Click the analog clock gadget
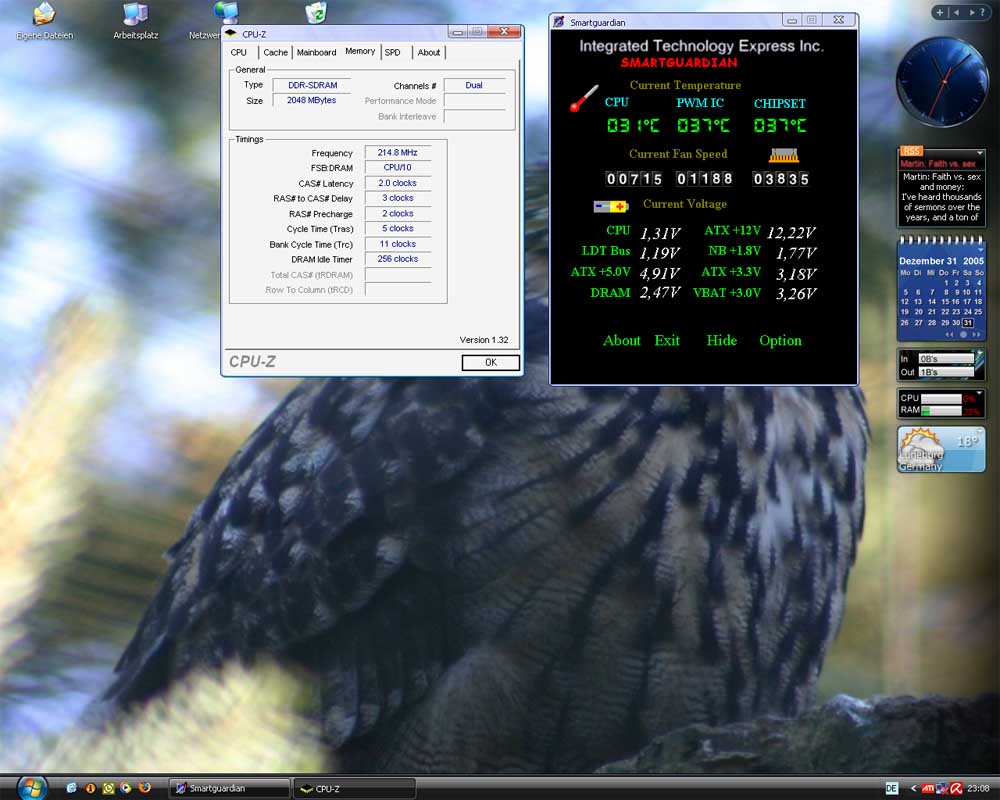The height and width of the screenshot is (800, 1000). click(x=941, y=81)
